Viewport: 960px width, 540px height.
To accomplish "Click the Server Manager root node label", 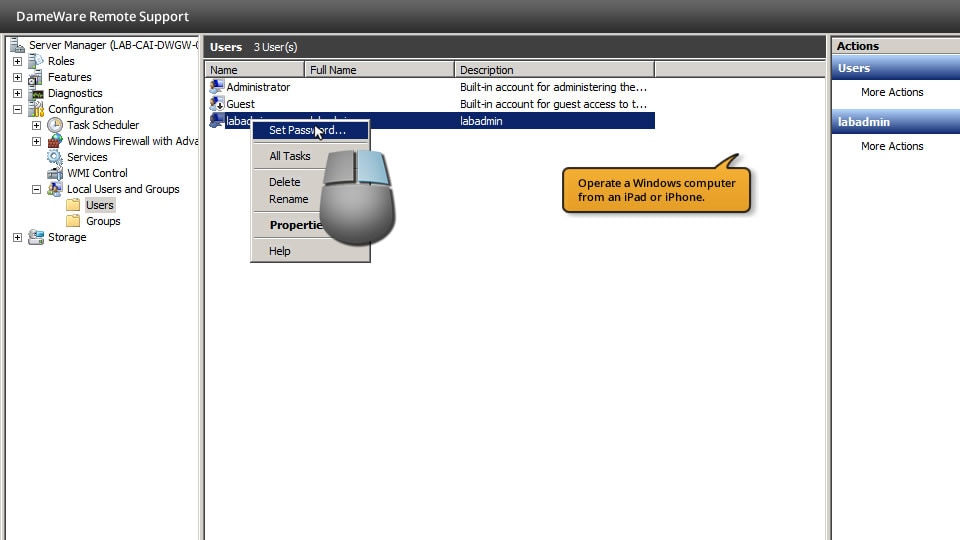I will [114, 45].
